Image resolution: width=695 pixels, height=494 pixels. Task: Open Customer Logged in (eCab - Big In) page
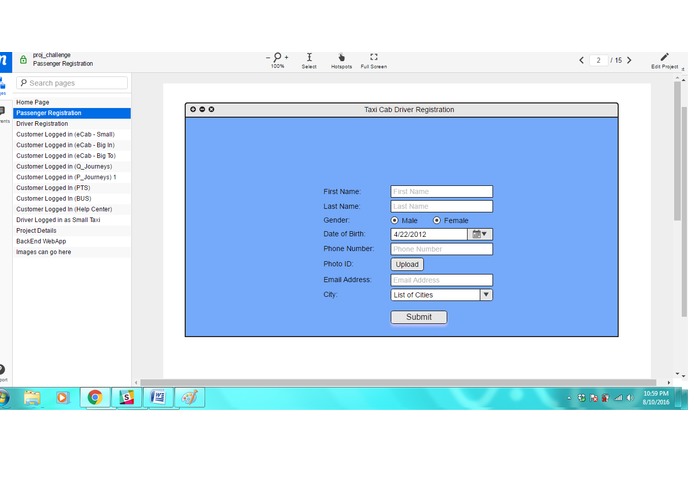72,145
